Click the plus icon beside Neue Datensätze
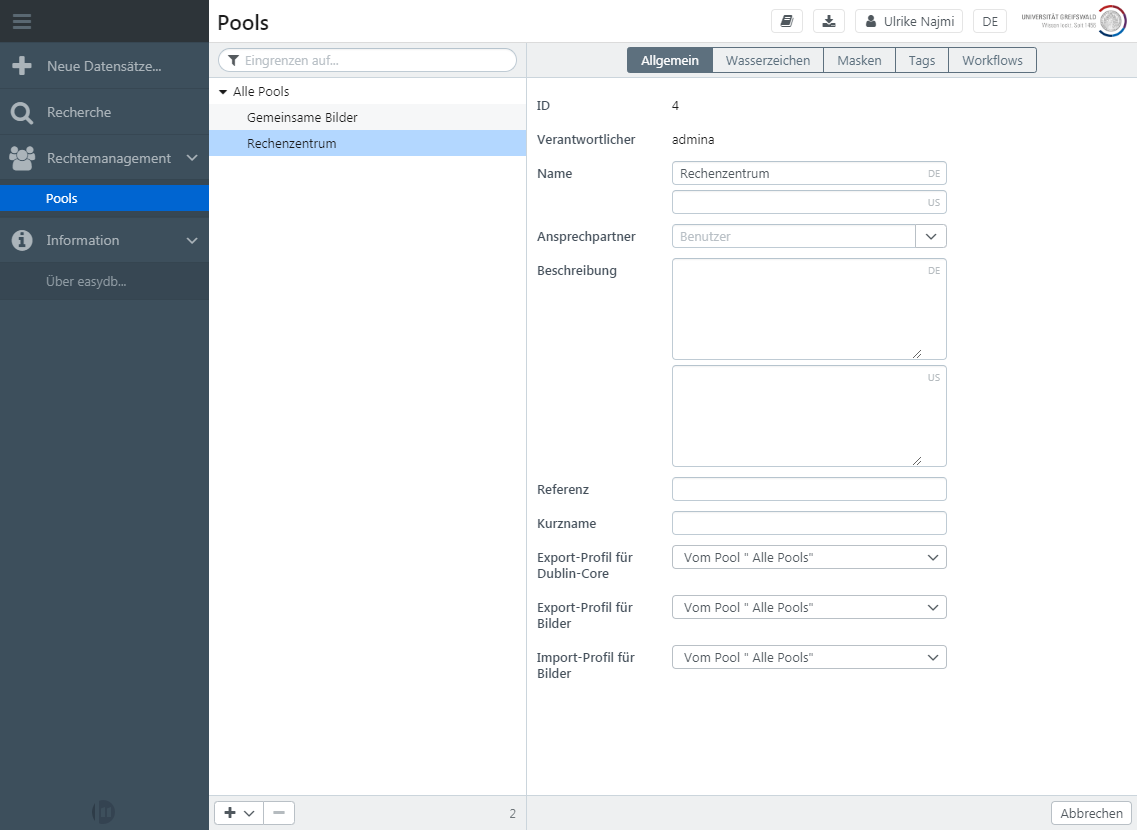This screenshot has width=1137, height=830. point(22,66)
